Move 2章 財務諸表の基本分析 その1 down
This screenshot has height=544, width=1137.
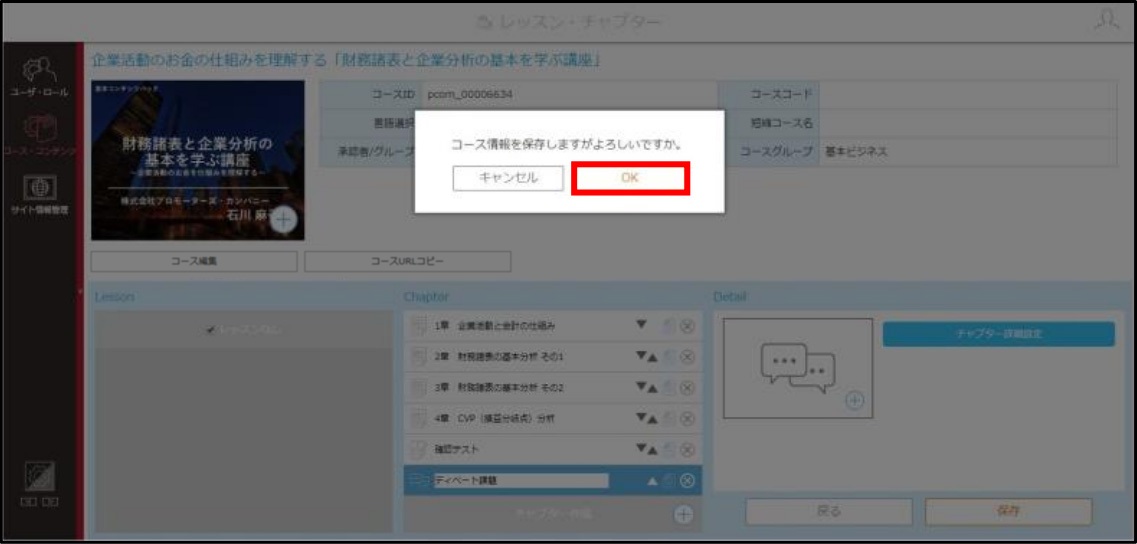[641, 357]
